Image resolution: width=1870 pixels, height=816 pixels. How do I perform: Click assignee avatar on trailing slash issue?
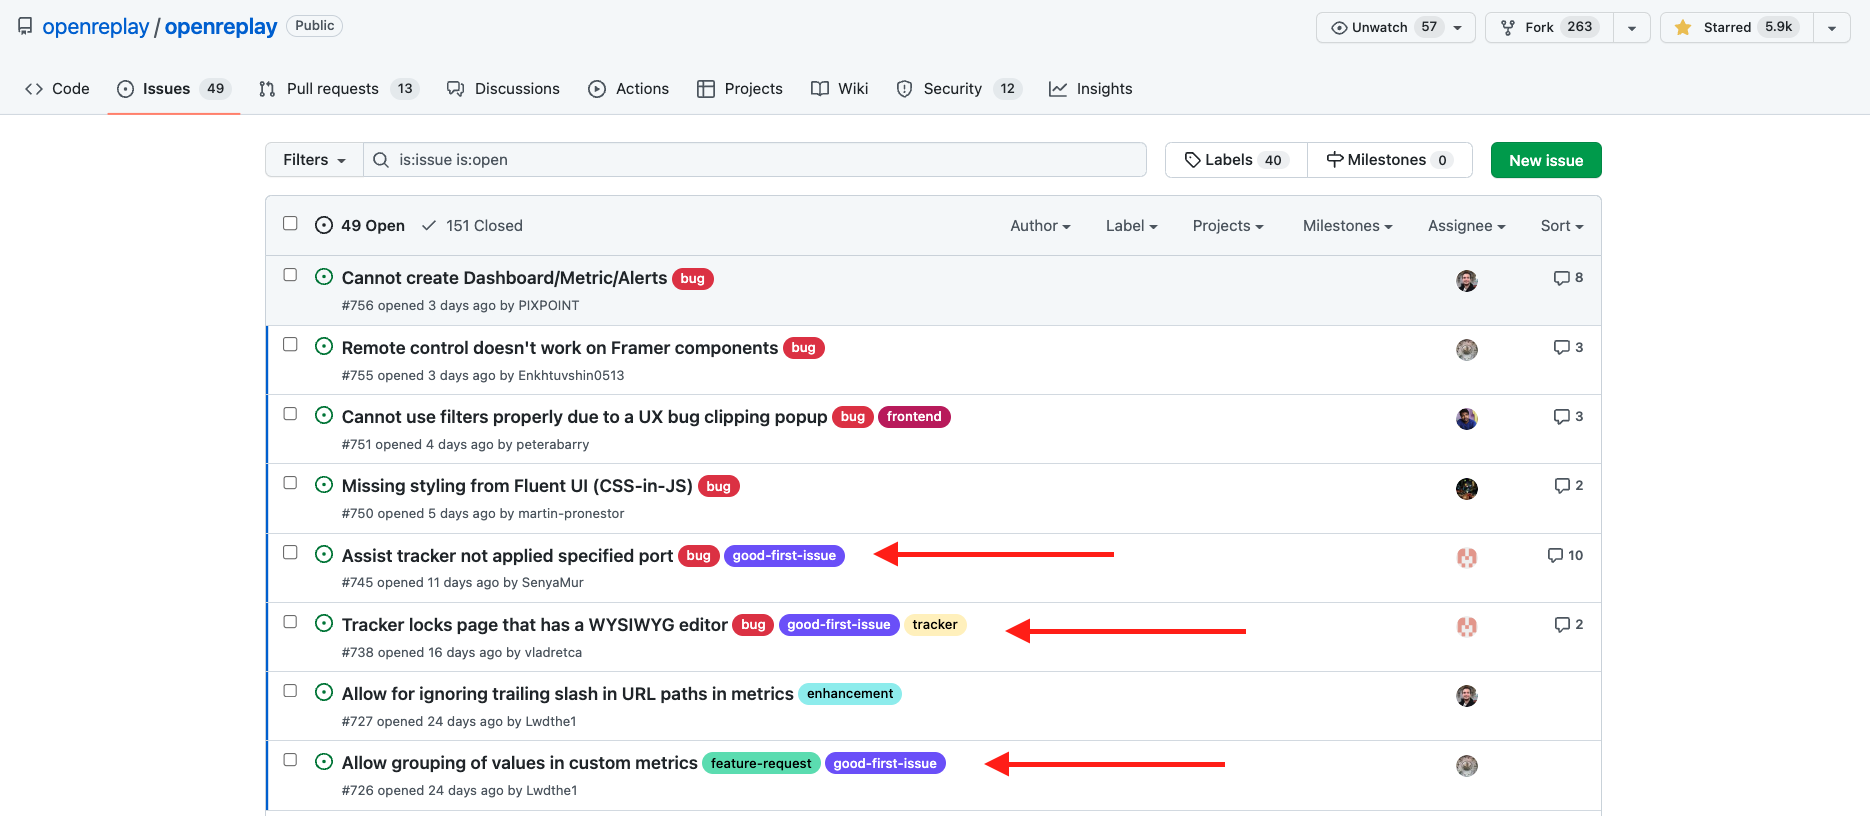pos(1467,696)
